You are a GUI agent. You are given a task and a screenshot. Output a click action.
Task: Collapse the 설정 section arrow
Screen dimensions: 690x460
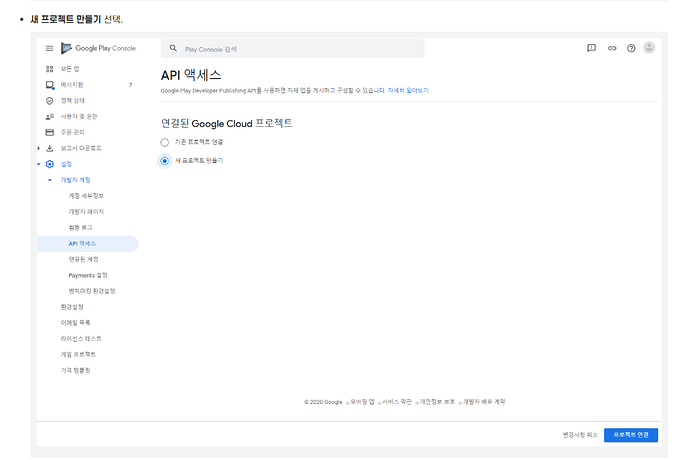[39, 164]
